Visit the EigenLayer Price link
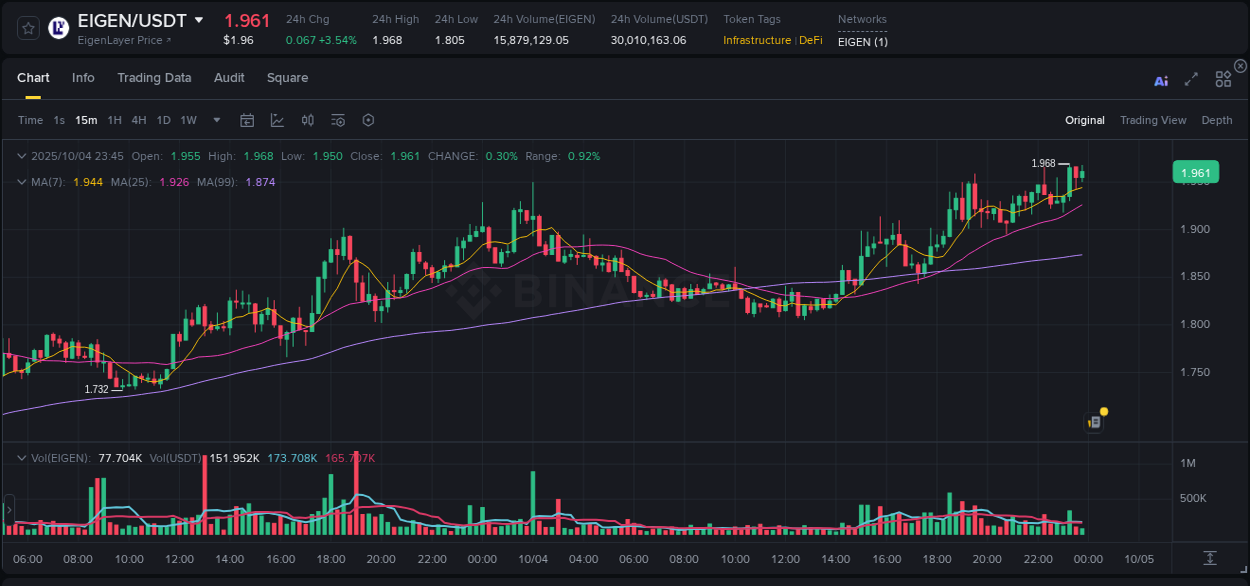The height and width of the screenshot is (586, 1250). (x=120, y=42)
